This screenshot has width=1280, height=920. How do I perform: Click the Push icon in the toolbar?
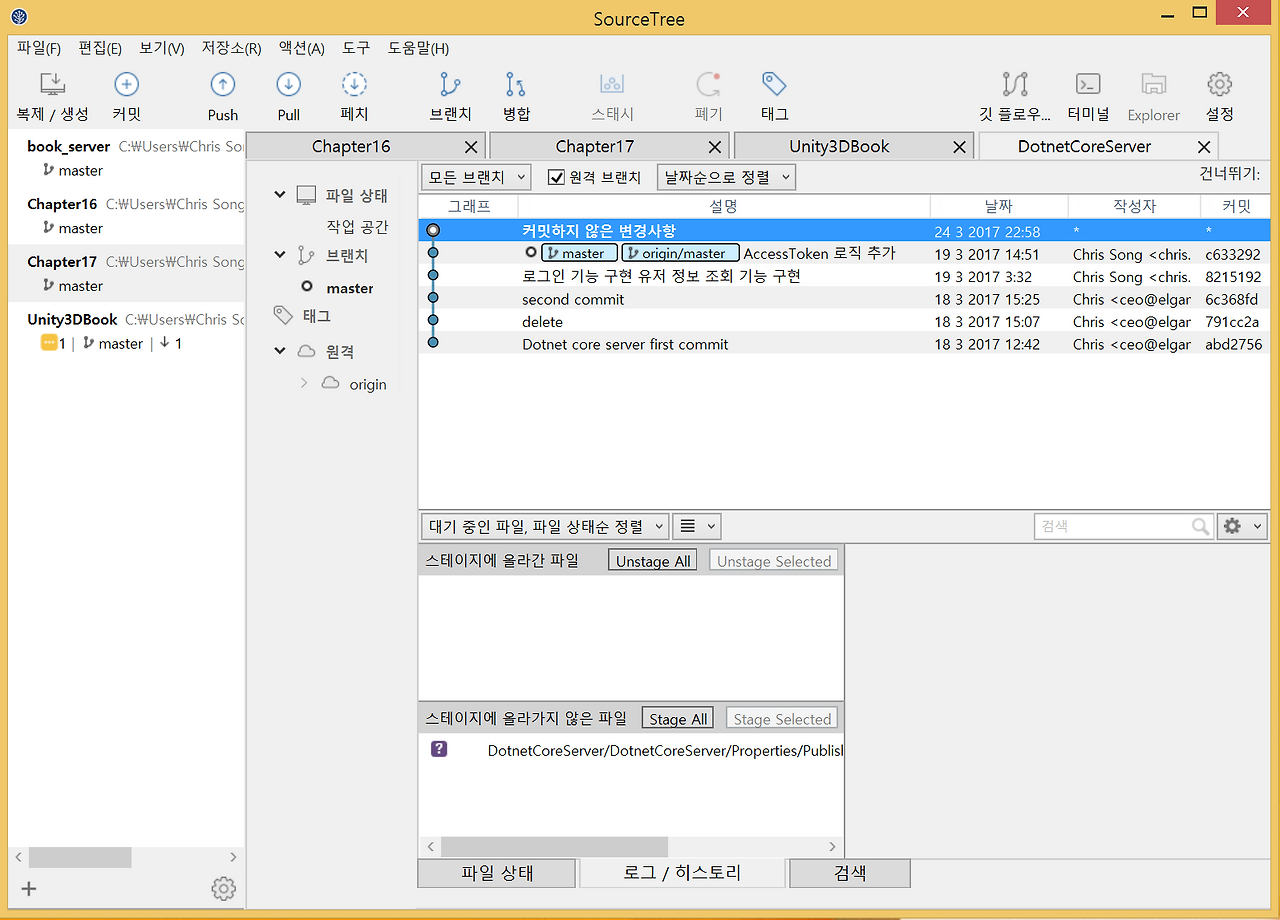[222, 95]
